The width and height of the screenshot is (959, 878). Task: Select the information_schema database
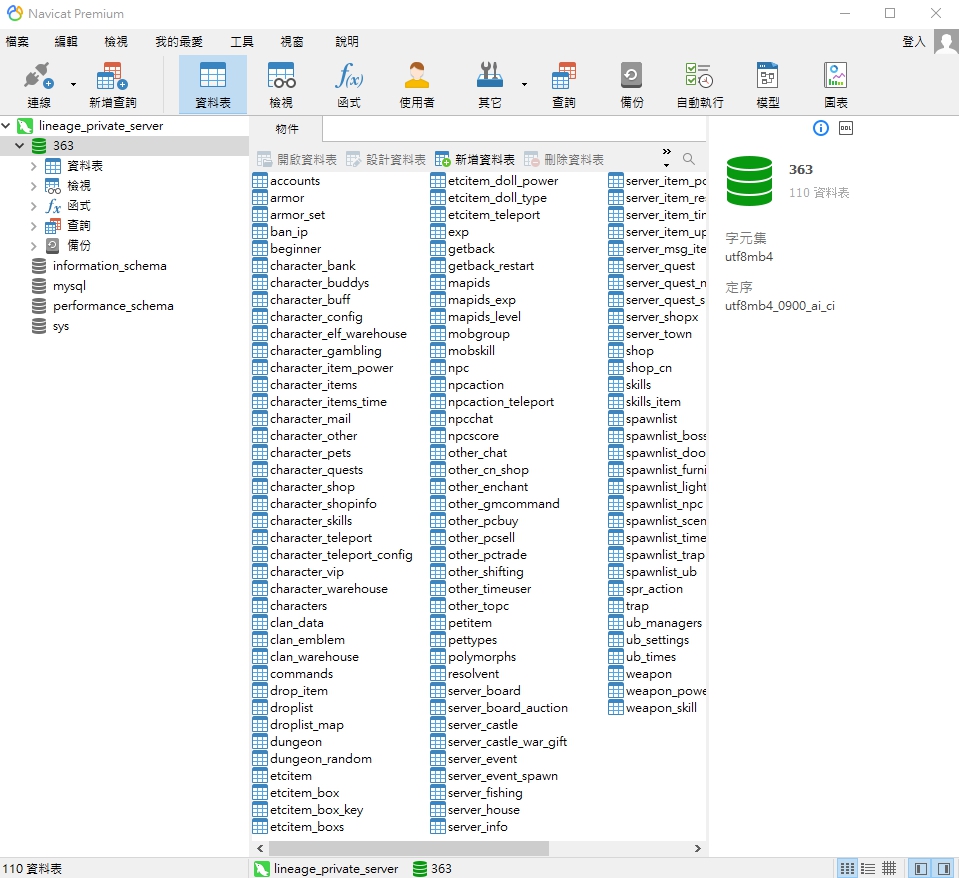(x=109, y=265)
